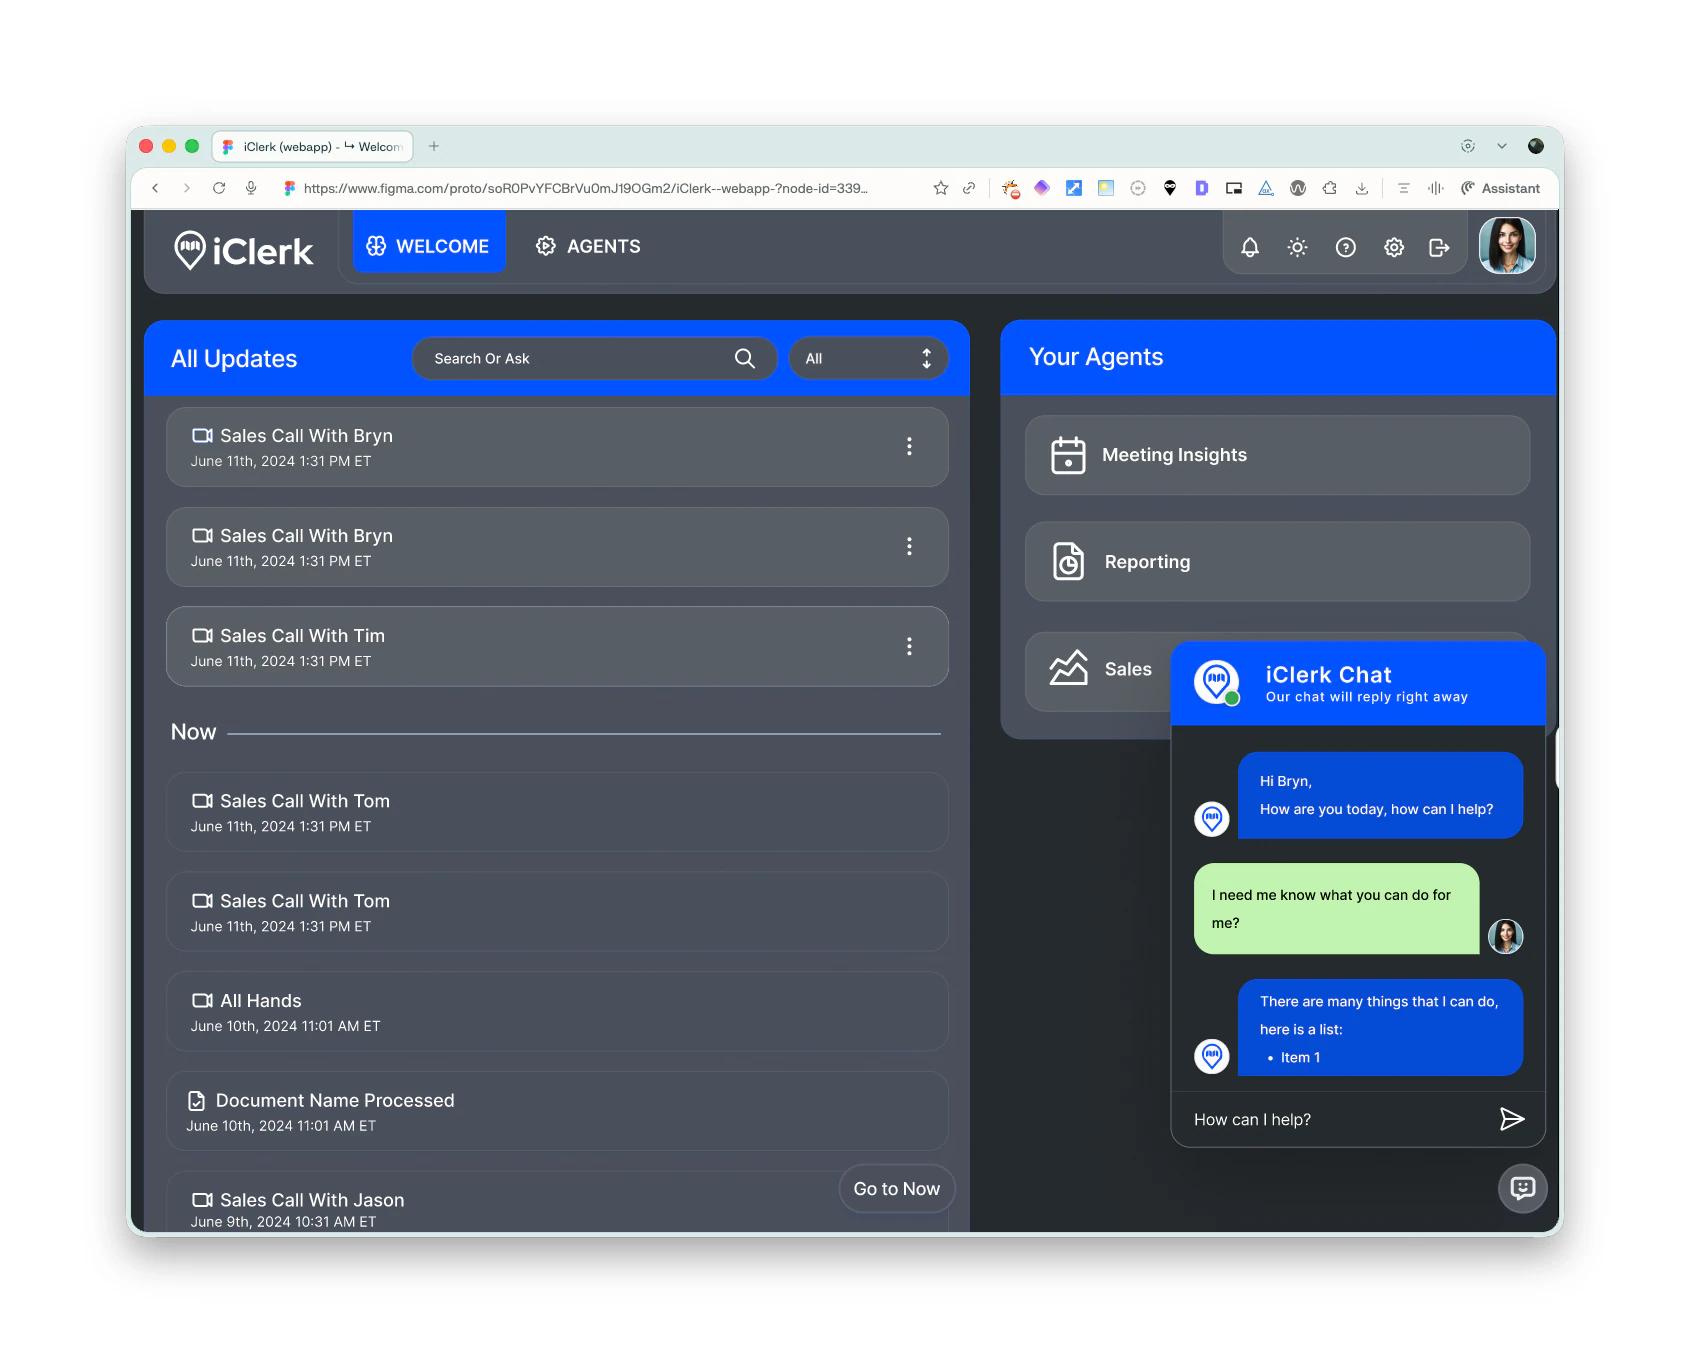Open the Reporting agent
The width and height of the screenshot is (1690, 1363).
1277,562
